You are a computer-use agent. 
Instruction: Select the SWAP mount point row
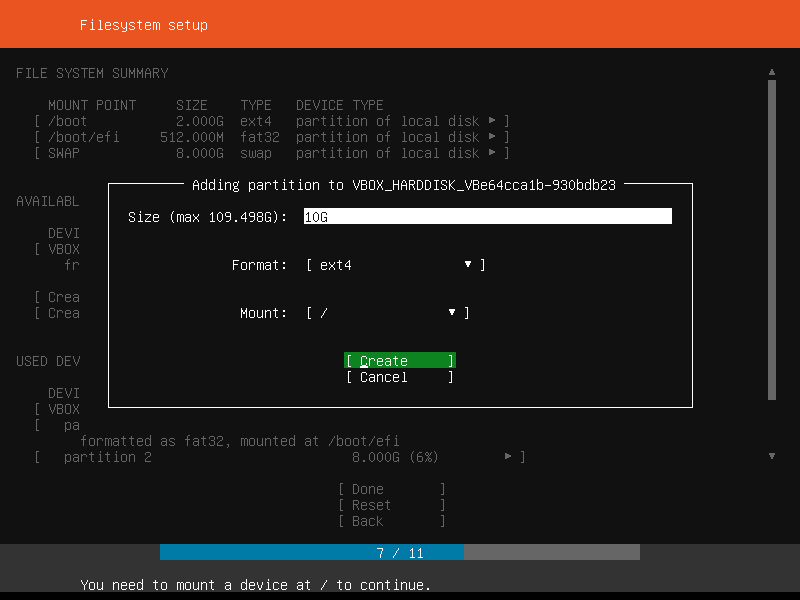pyautogui.click(x=272, y=153)
